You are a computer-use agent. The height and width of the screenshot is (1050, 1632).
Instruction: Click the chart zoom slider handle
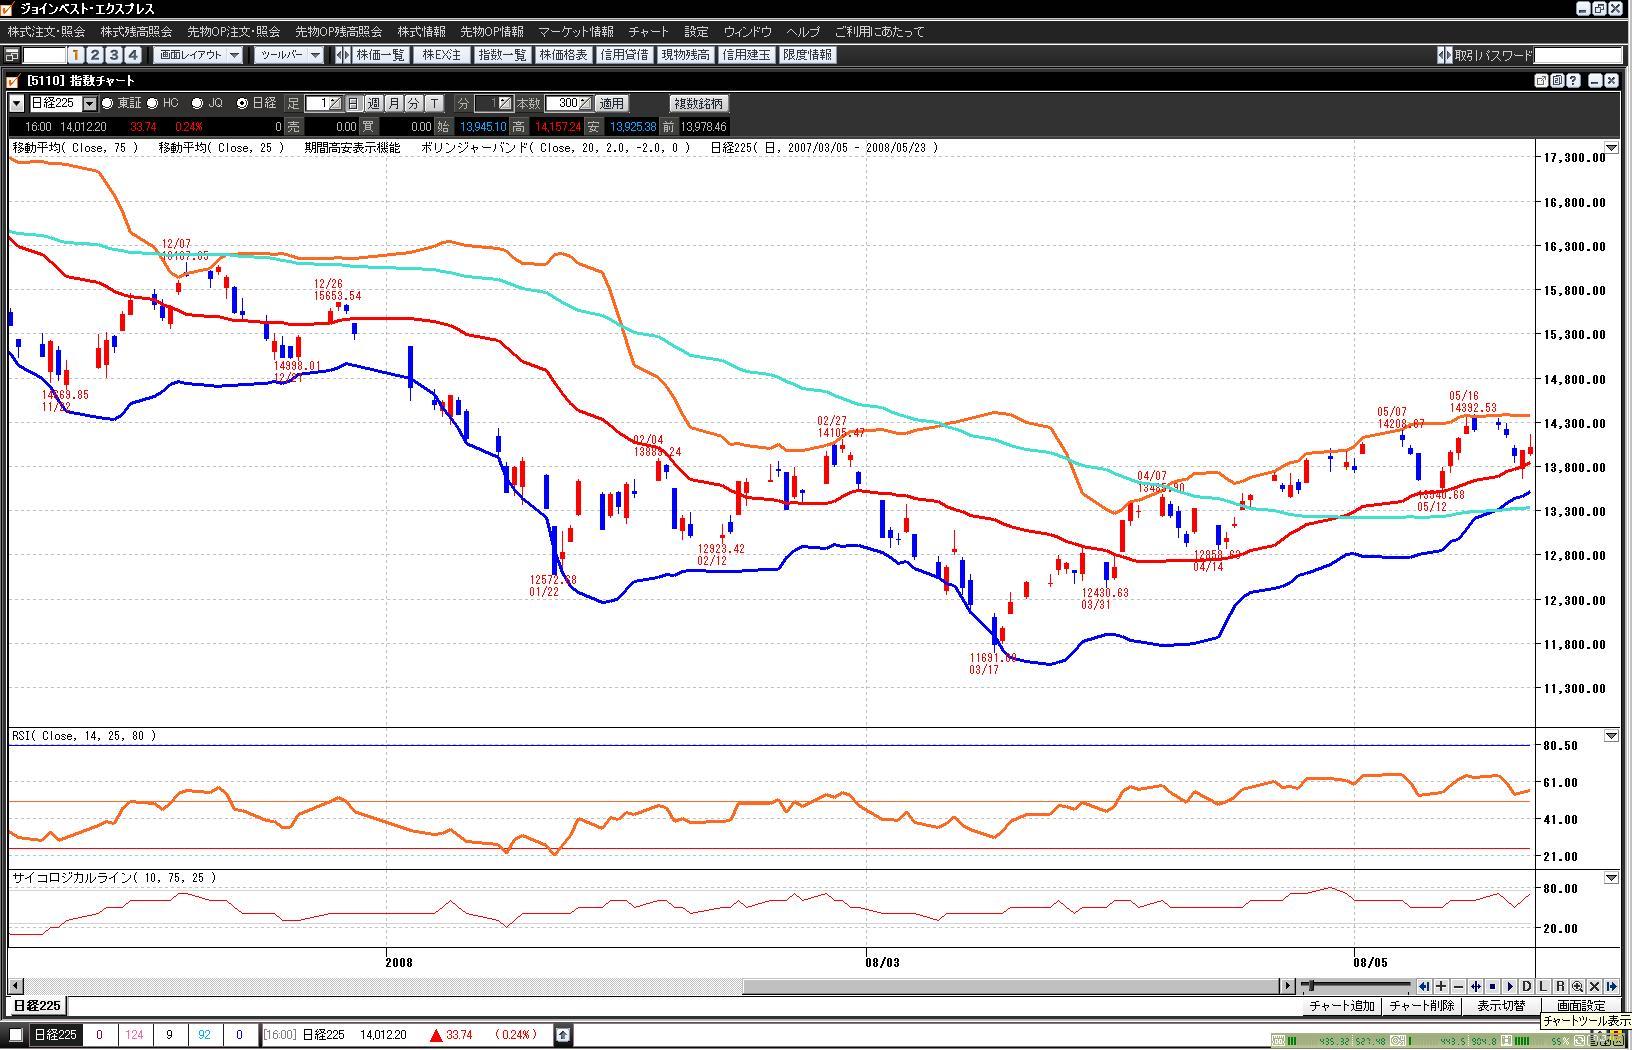tap(1310, 986)
